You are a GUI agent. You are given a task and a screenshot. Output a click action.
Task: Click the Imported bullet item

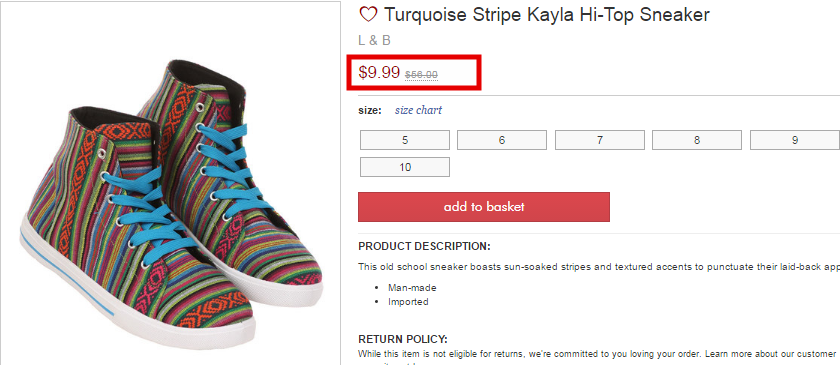pyautogui.click(x=408, y=302)
